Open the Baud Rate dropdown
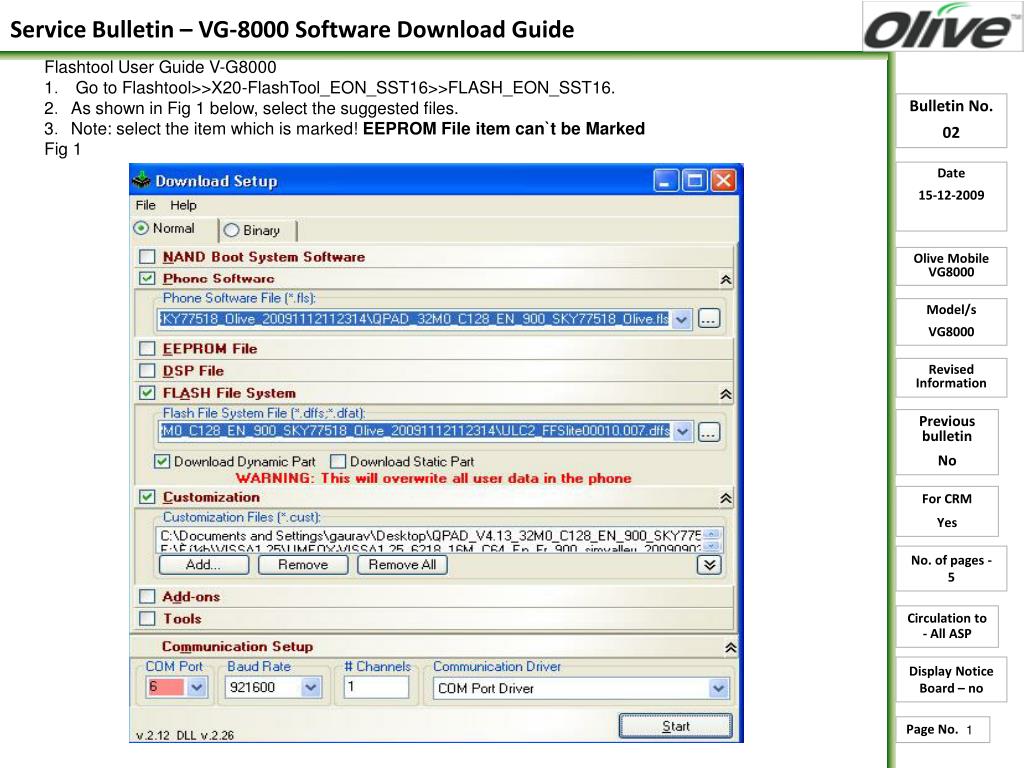 click(311, 688)
